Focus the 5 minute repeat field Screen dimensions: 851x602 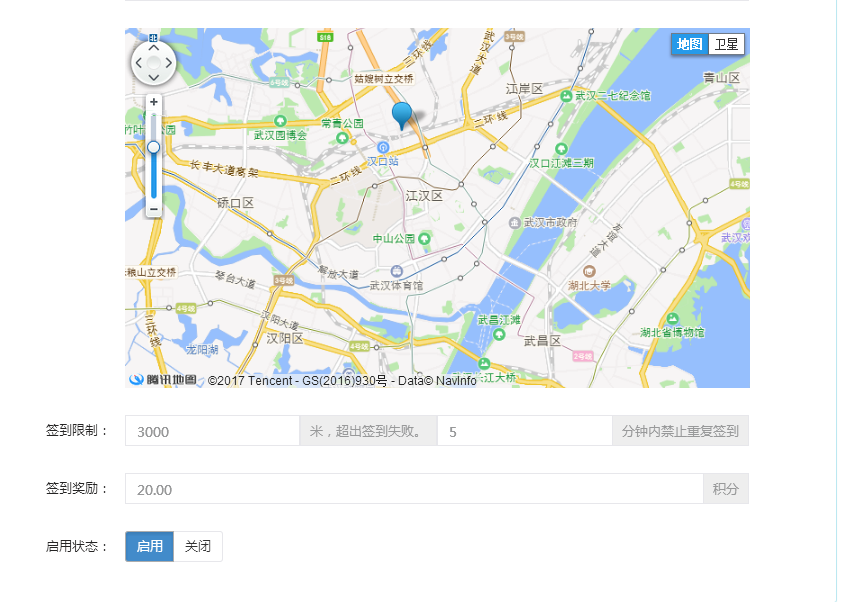[525, 431]
